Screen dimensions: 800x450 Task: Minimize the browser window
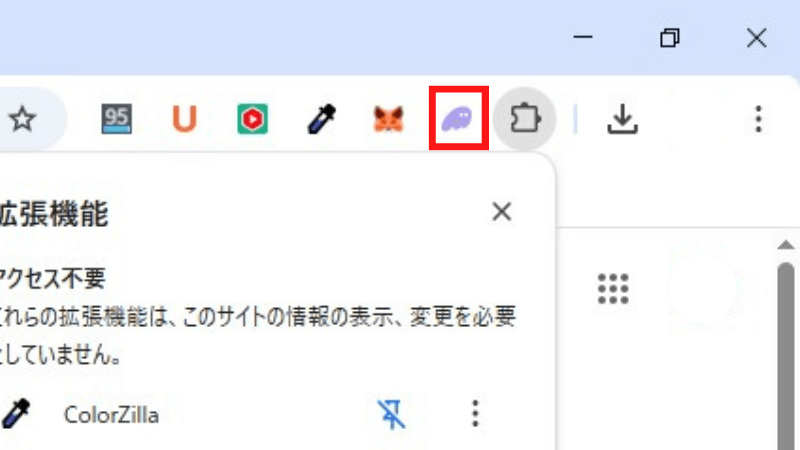(583, 37)
